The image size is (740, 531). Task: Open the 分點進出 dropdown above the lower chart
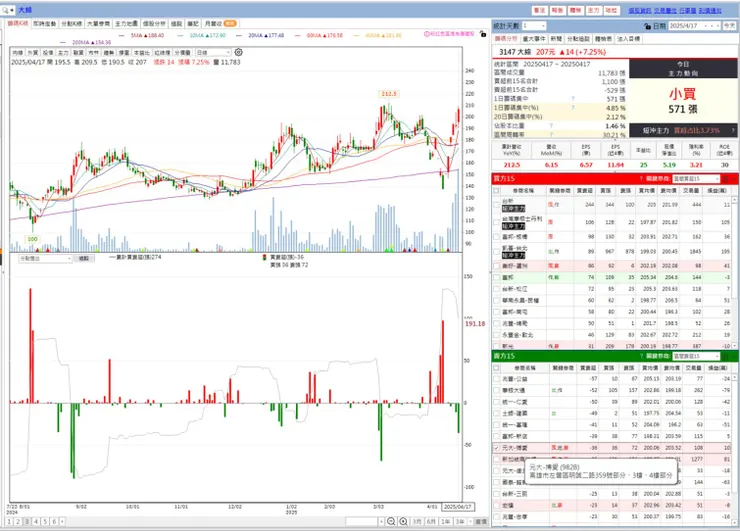click(45, 258)
